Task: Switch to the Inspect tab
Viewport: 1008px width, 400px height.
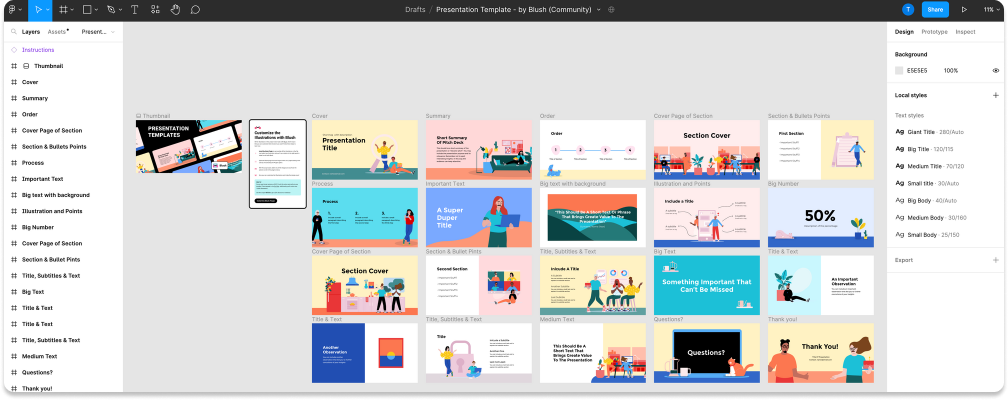Action: click(965, 32)
